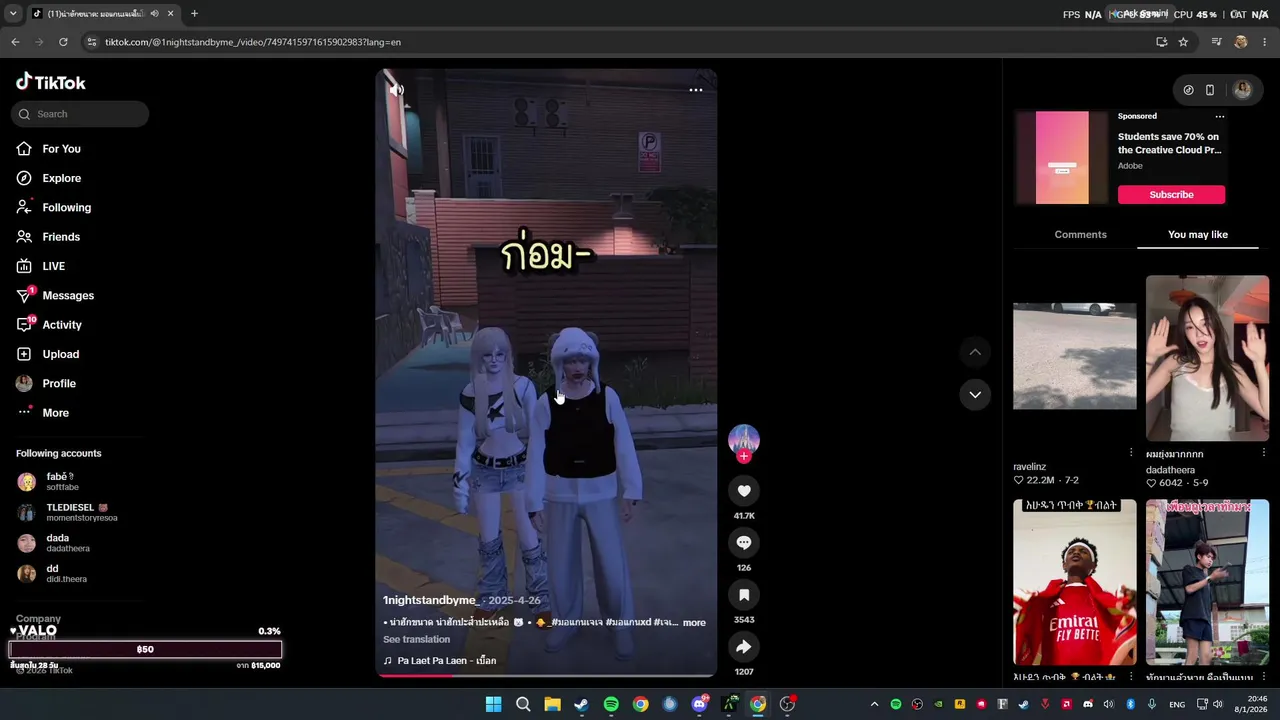Open the Chrome three-dot menu
This screenshot has width=1280, height=720.
pyautogui.click(x=1265, y=42)
